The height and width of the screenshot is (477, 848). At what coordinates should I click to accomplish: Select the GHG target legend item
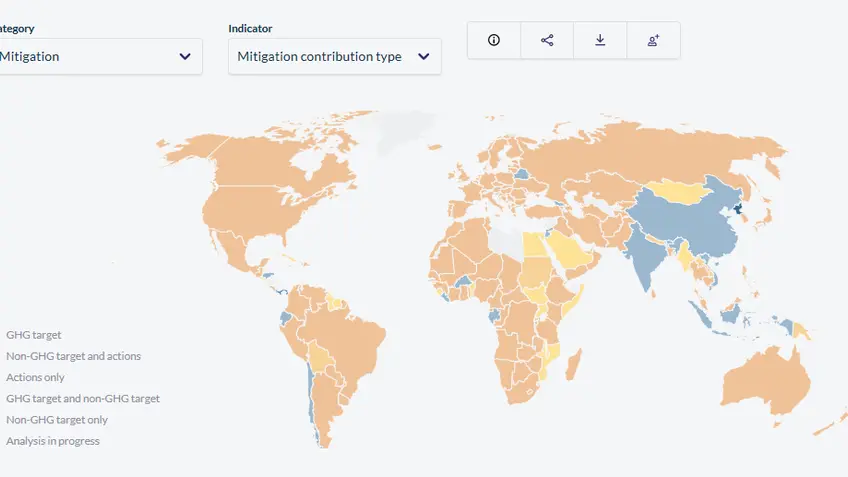point(34,335)
